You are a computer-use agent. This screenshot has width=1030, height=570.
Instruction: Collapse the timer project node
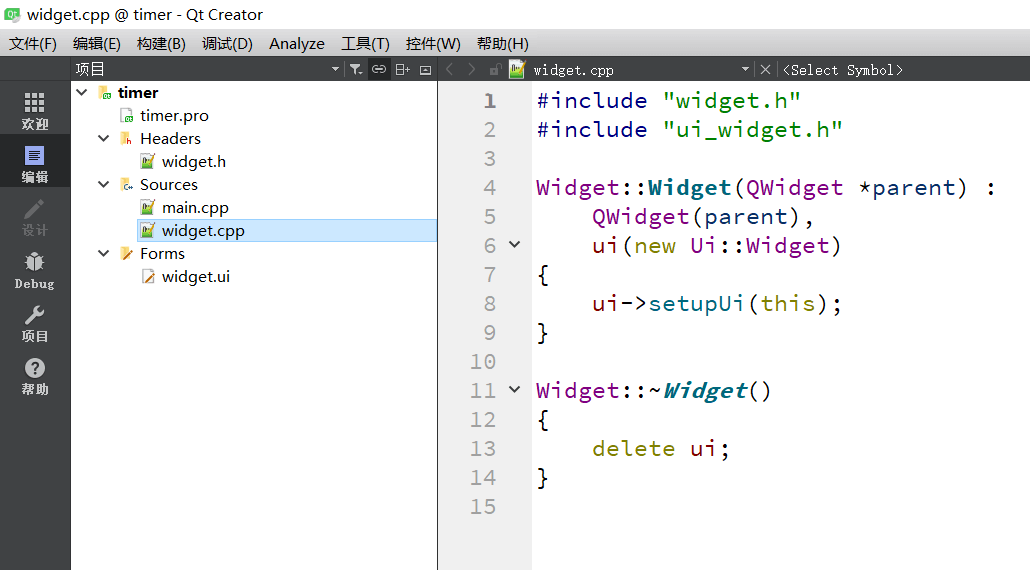82,93
